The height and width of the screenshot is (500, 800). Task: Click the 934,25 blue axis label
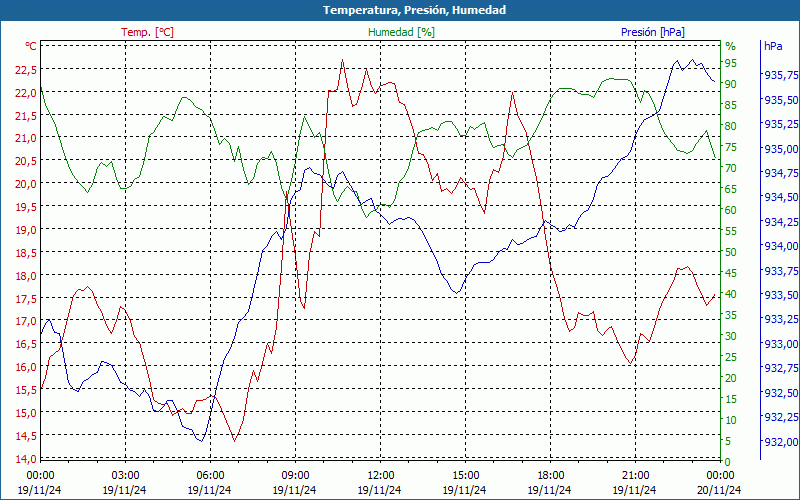click(x=781, y=221)
